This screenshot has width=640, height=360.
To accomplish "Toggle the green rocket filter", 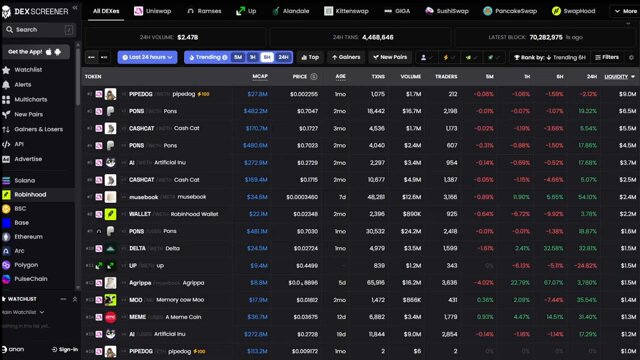I will point(493,58).
